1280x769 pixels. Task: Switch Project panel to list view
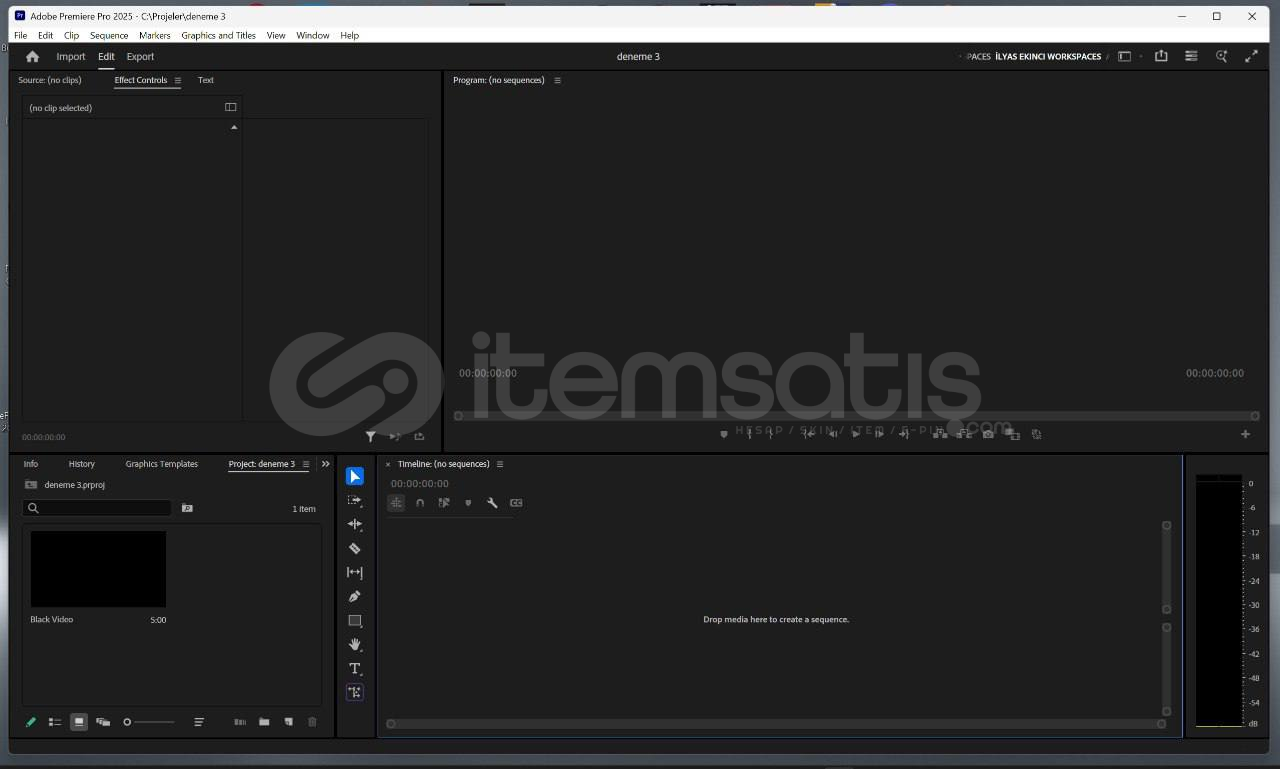55,722
